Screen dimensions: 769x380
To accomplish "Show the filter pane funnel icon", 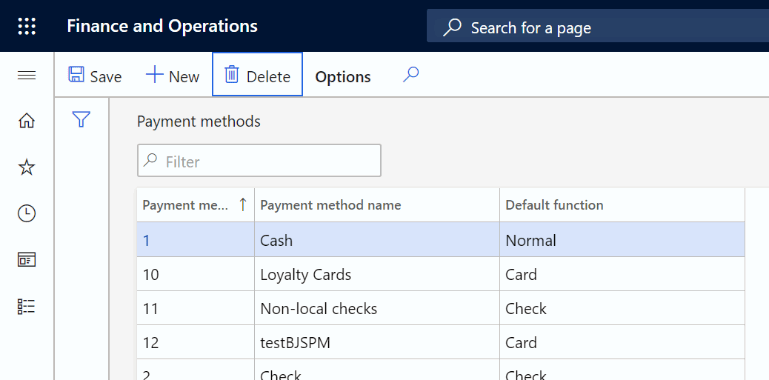I will tap(81, 119).
